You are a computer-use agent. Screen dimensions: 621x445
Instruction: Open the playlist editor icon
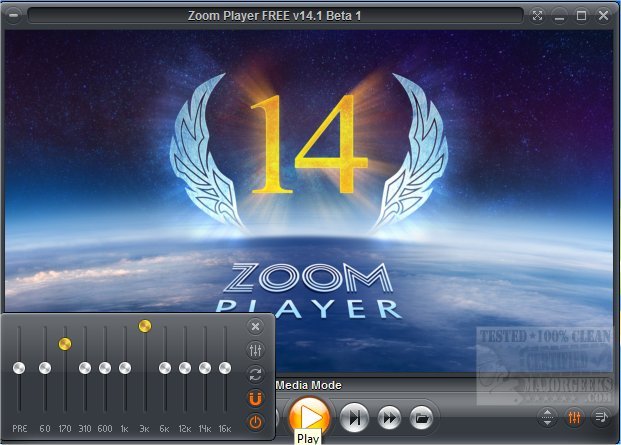tap(603, 417)
